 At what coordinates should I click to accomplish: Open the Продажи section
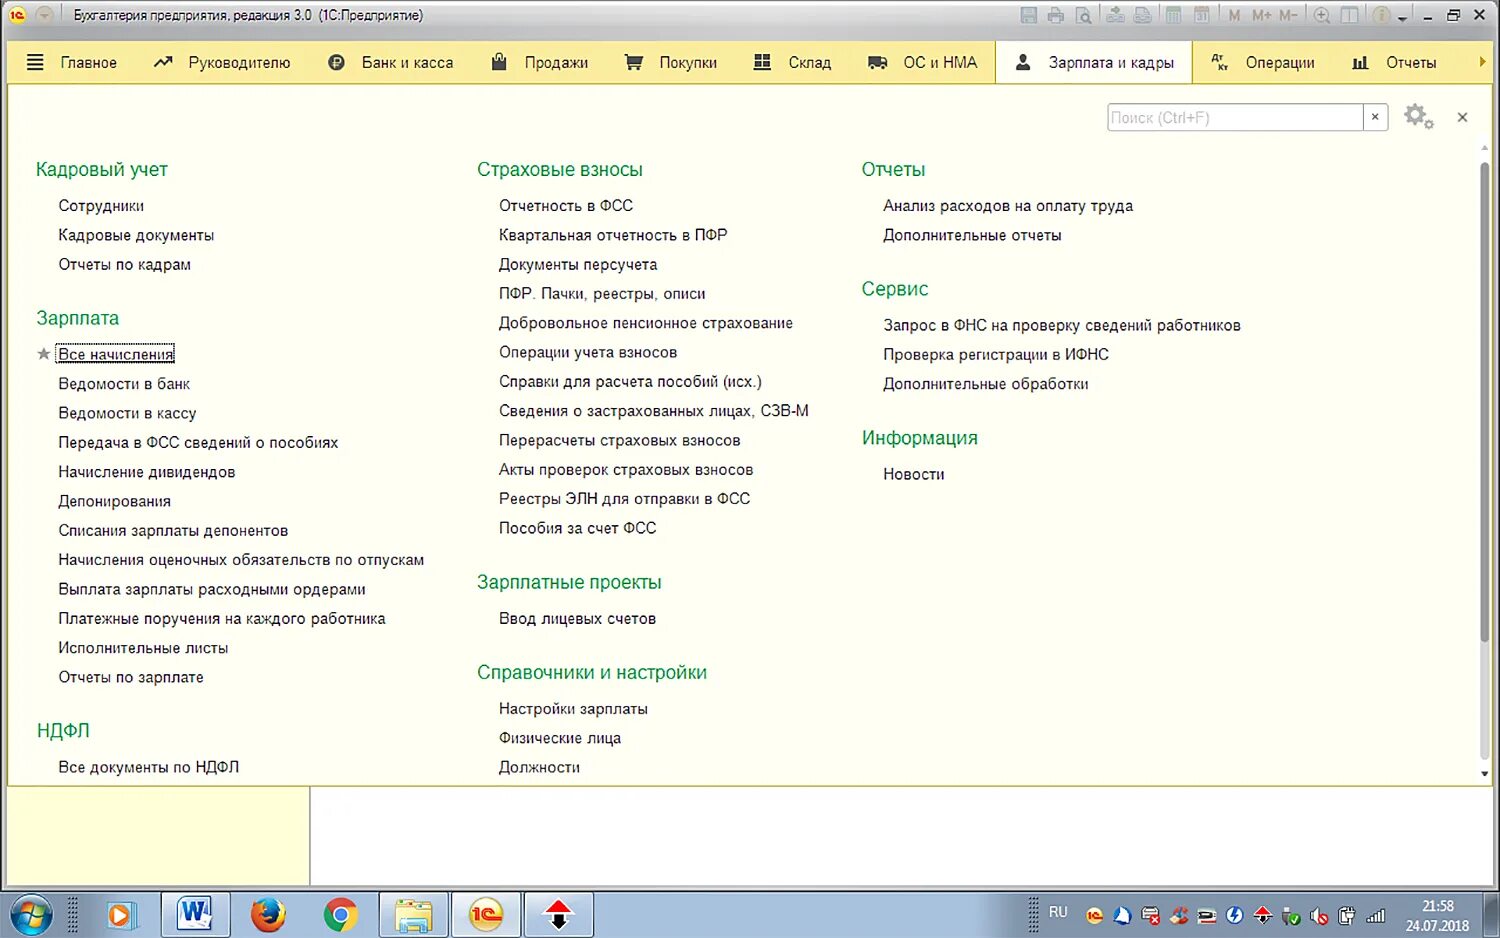pyautogui.click(x=539, y=62)
